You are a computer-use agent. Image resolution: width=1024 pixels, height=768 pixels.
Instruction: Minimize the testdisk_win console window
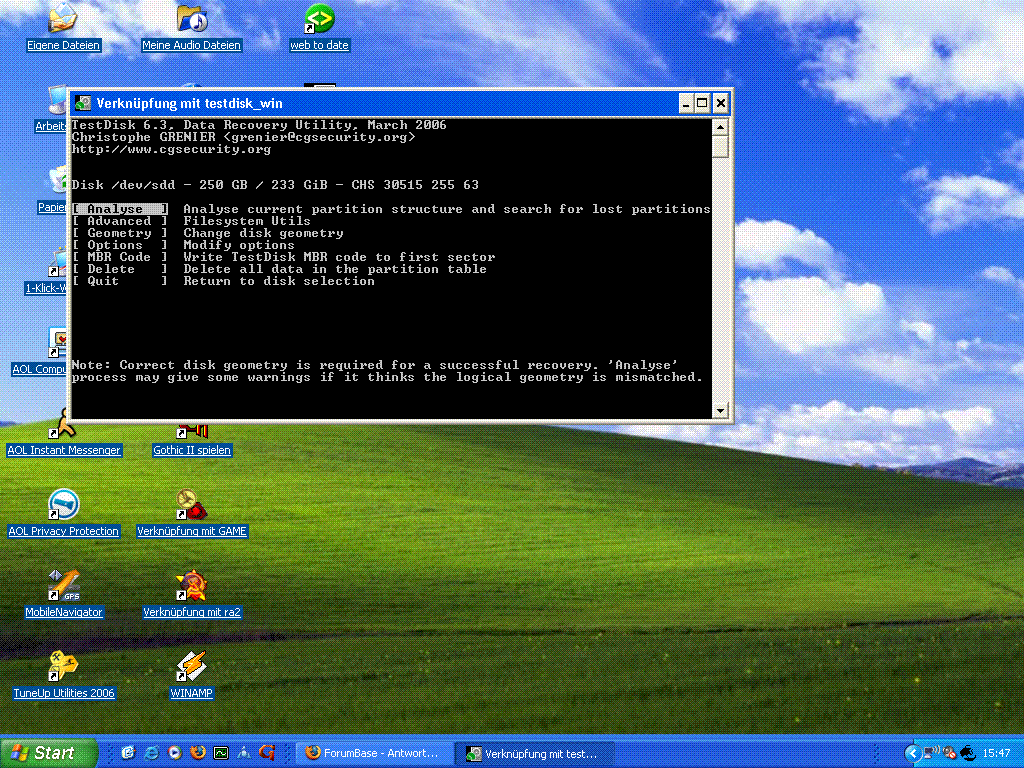tap(686, 103)
